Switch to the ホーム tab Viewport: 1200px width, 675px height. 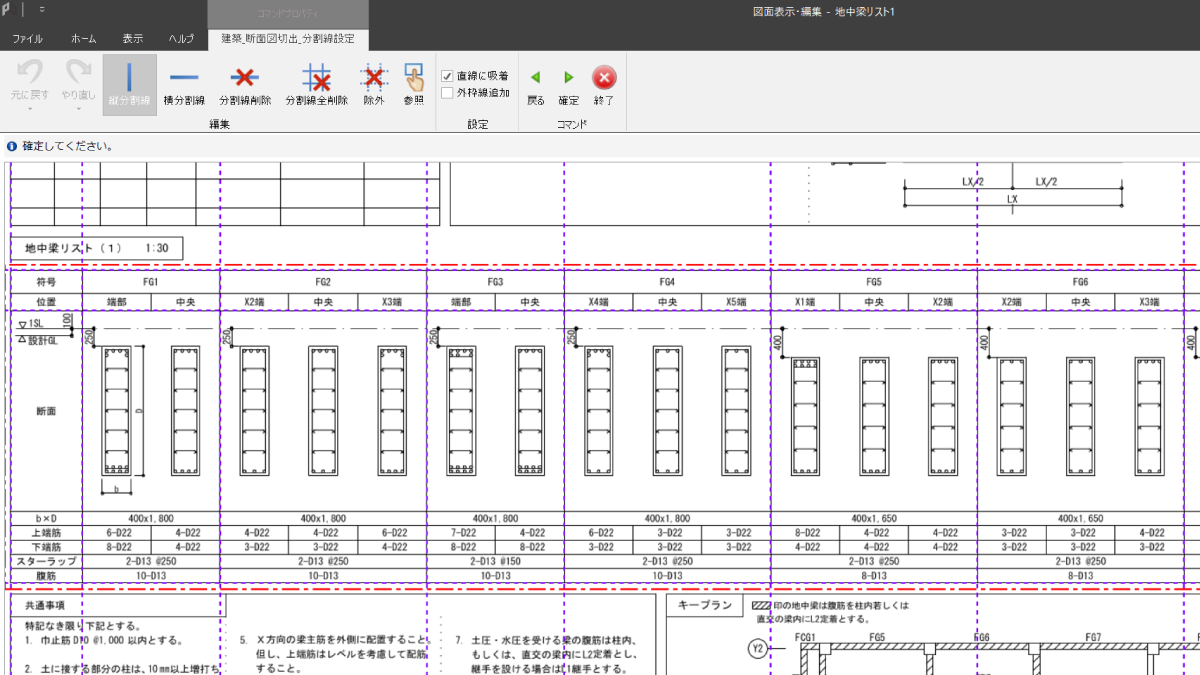[84, 38]
